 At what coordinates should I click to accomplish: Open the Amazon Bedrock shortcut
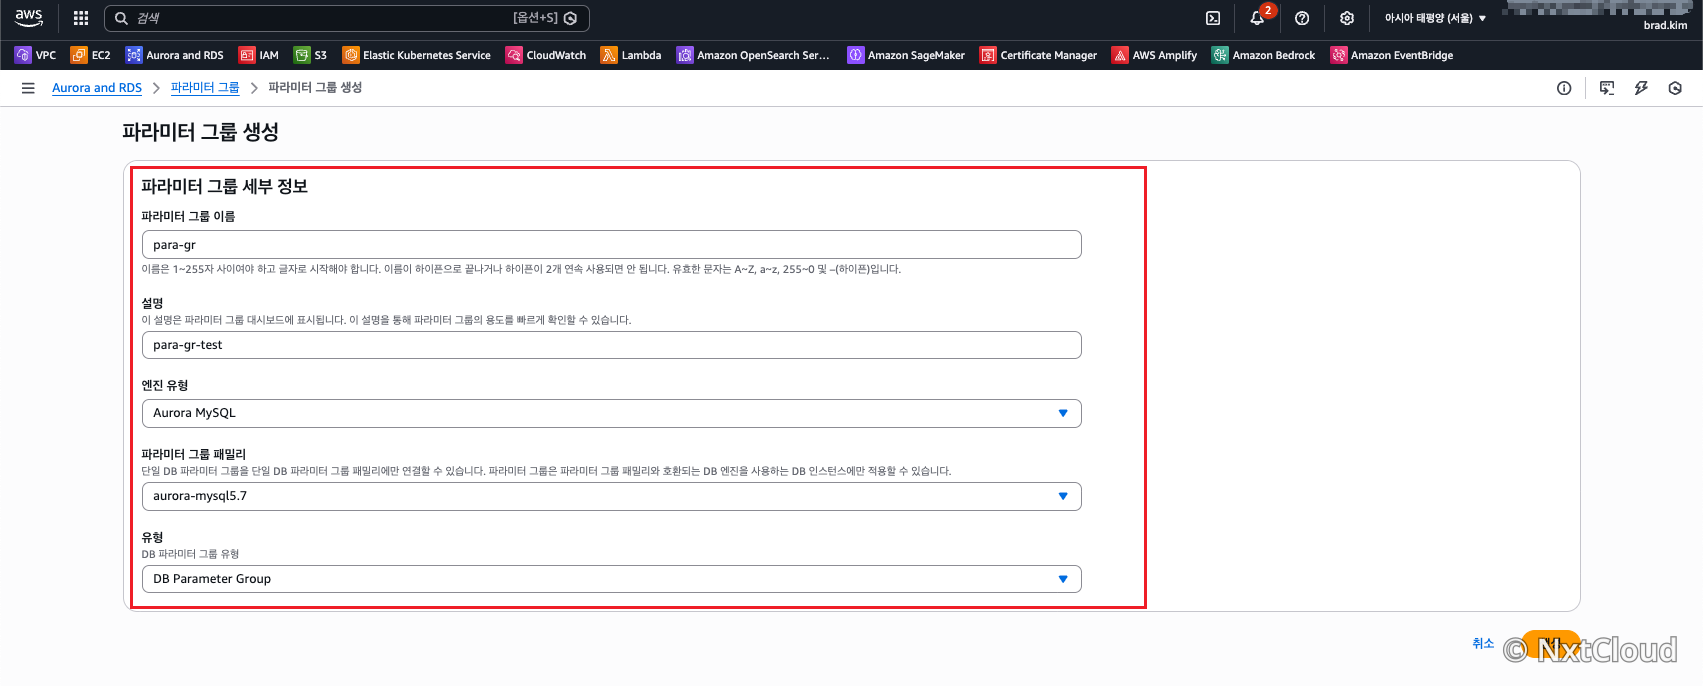click(x=1264, y=55)
